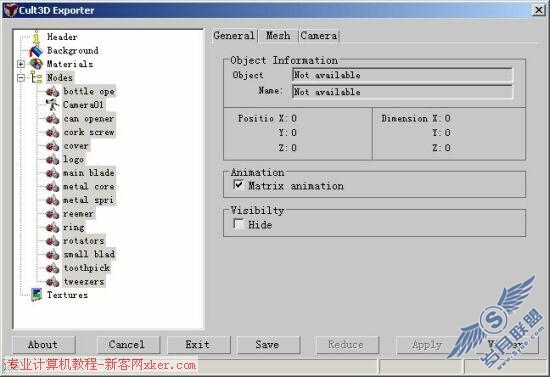Click the Object field showing Not available
Image resolution: width=550 pixels, height=377 pixels.
(x=403, y=75)
